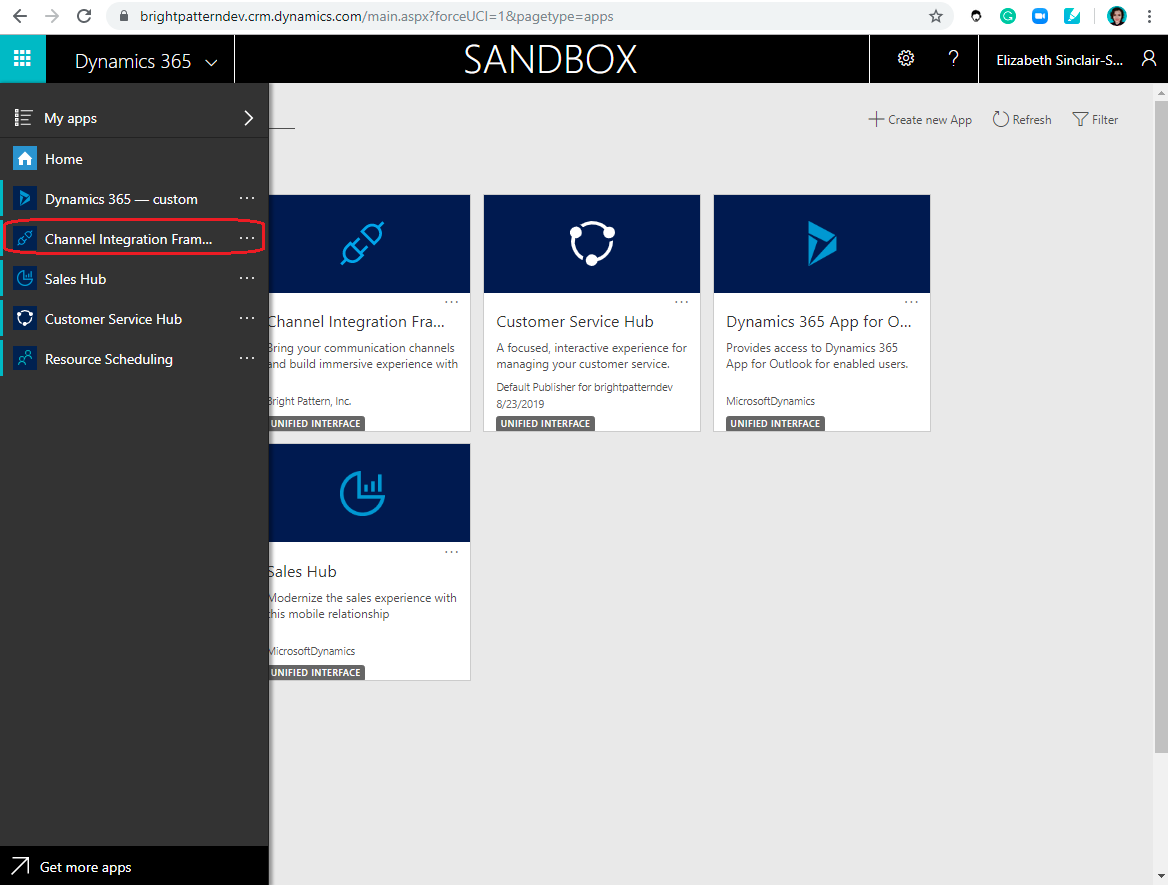Screen dimensions: 1168x885
Task: Open more options for Channel Integration Fram... in sidebar
Action: tap(247, 238)
